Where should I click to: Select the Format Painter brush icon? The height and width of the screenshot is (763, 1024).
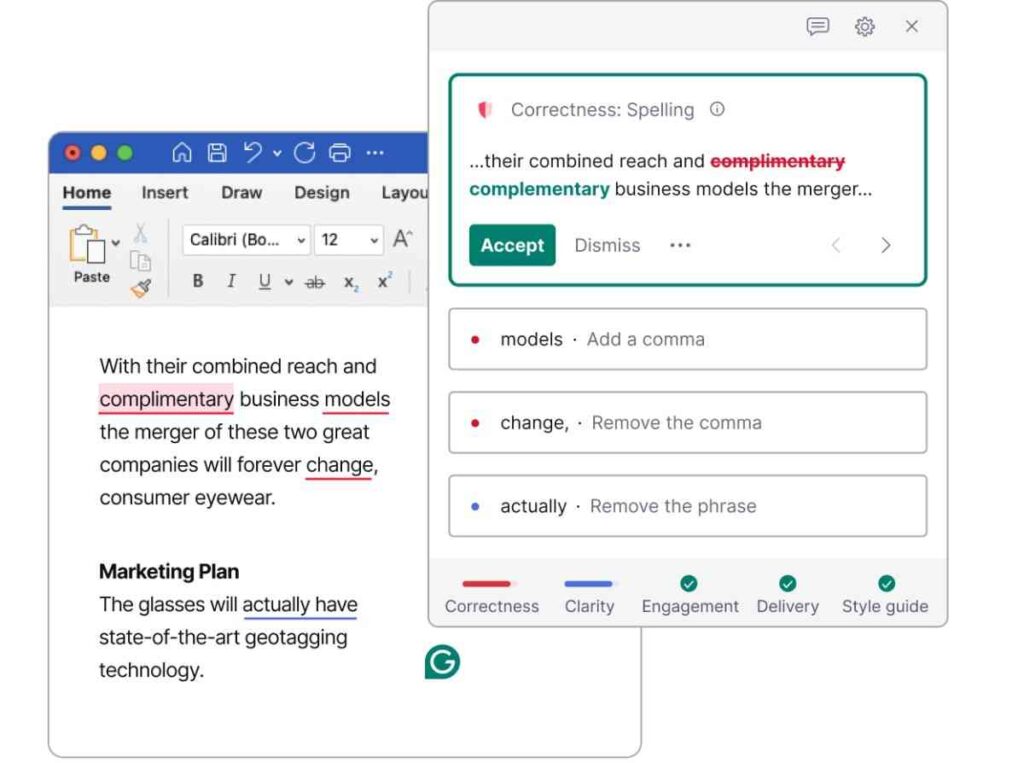(141, 288)
